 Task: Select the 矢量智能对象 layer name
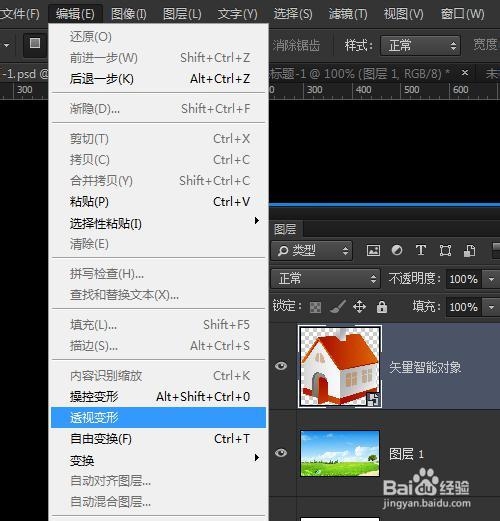pyautogui.click(x=425, y=367)
